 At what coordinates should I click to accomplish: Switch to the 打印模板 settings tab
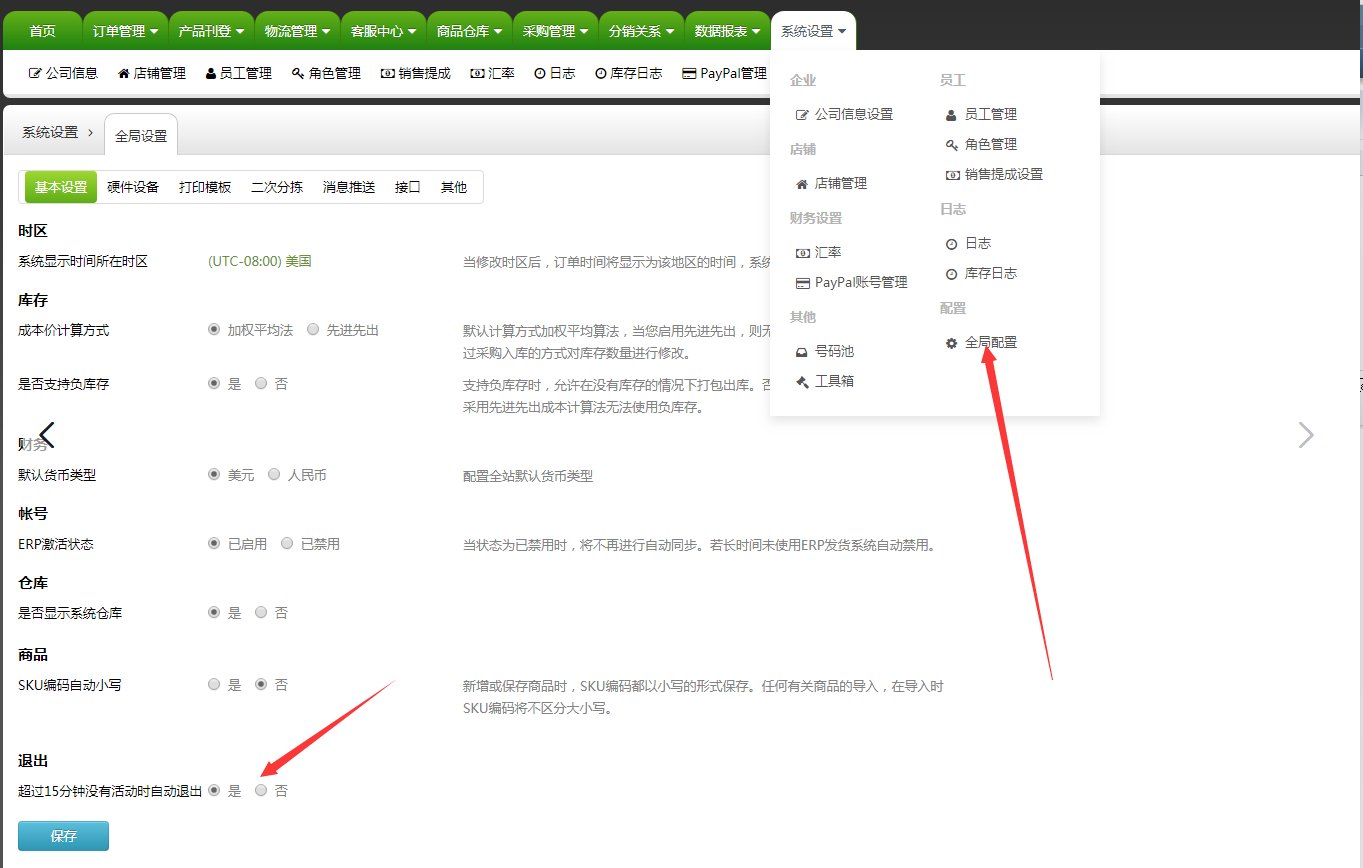click(x=205, y=187)
